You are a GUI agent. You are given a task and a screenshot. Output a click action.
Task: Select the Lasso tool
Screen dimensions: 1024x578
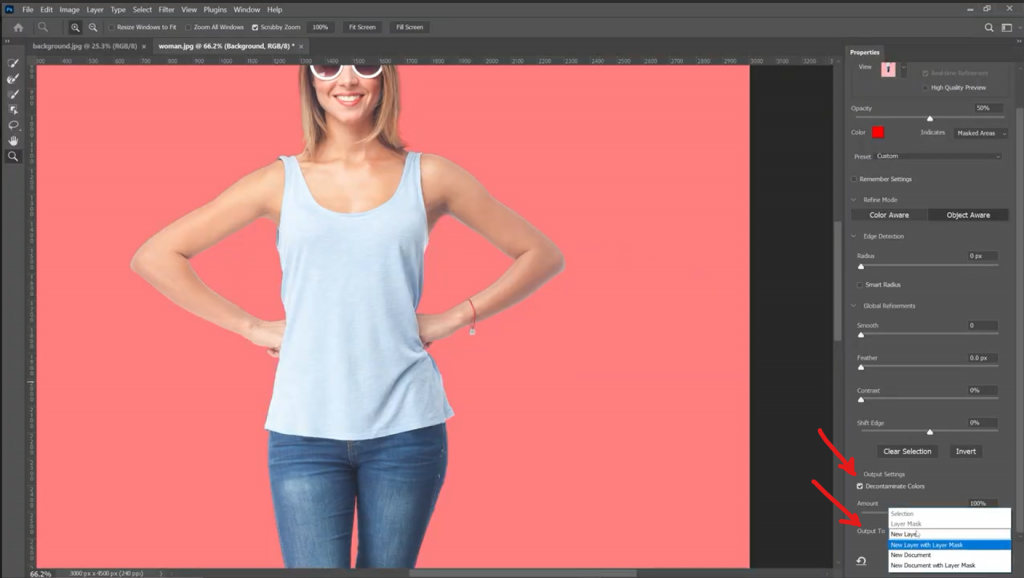click(x=12, y=125)
